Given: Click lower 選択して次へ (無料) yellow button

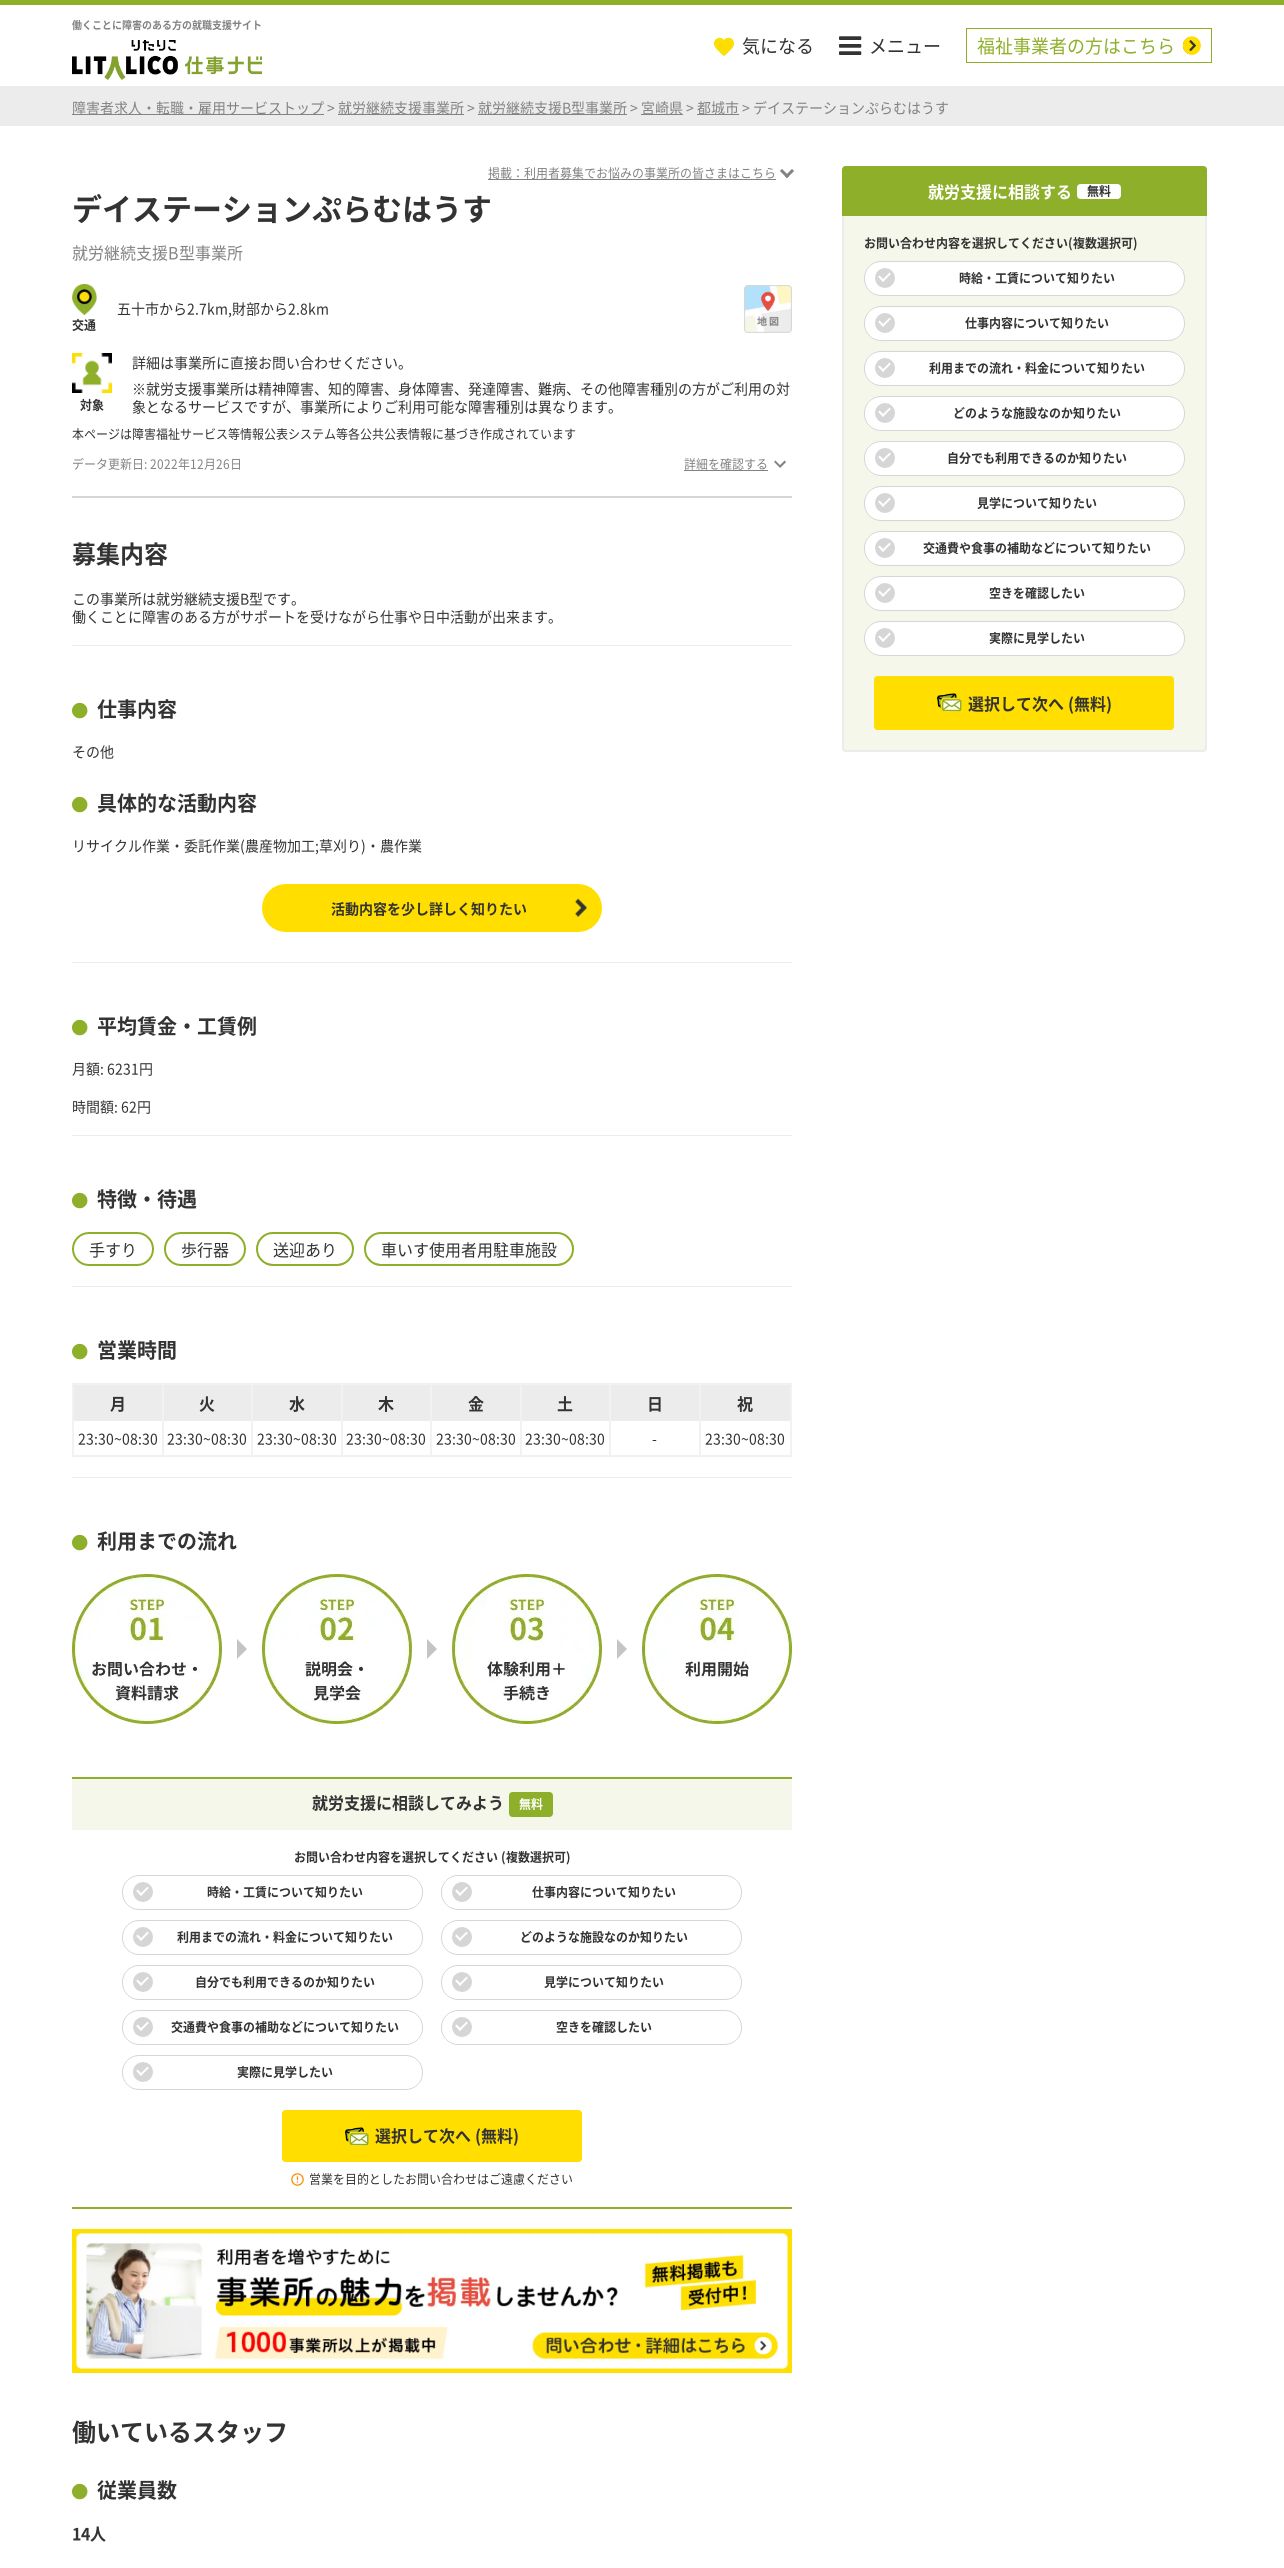Looking at the screenshot, I should (432, 2136).
